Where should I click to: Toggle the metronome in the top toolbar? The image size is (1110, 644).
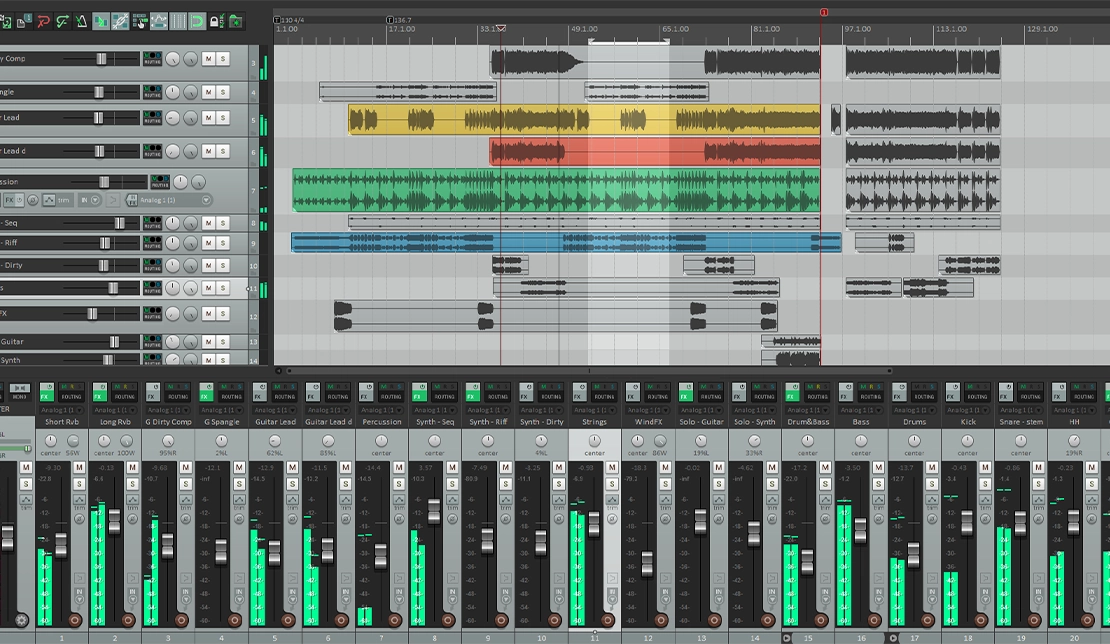(x=81, y=20)
